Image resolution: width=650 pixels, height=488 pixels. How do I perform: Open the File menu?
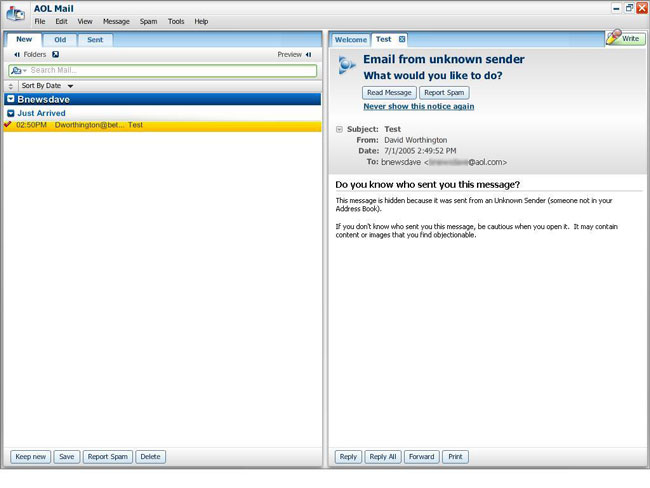click(40, 22)
